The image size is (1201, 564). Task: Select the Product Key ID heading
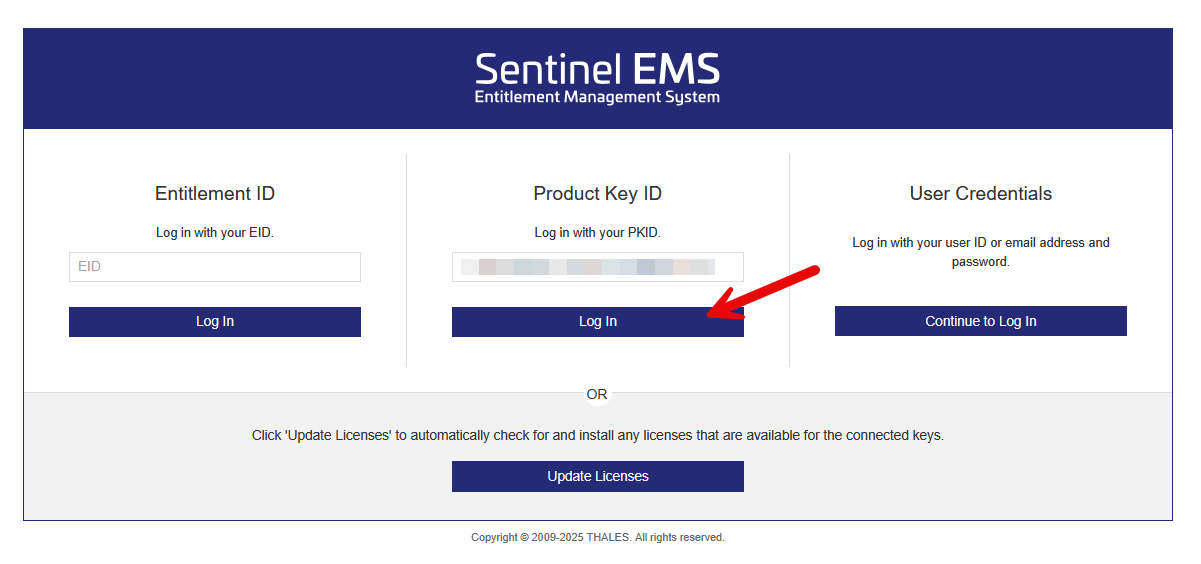(598, 194)
